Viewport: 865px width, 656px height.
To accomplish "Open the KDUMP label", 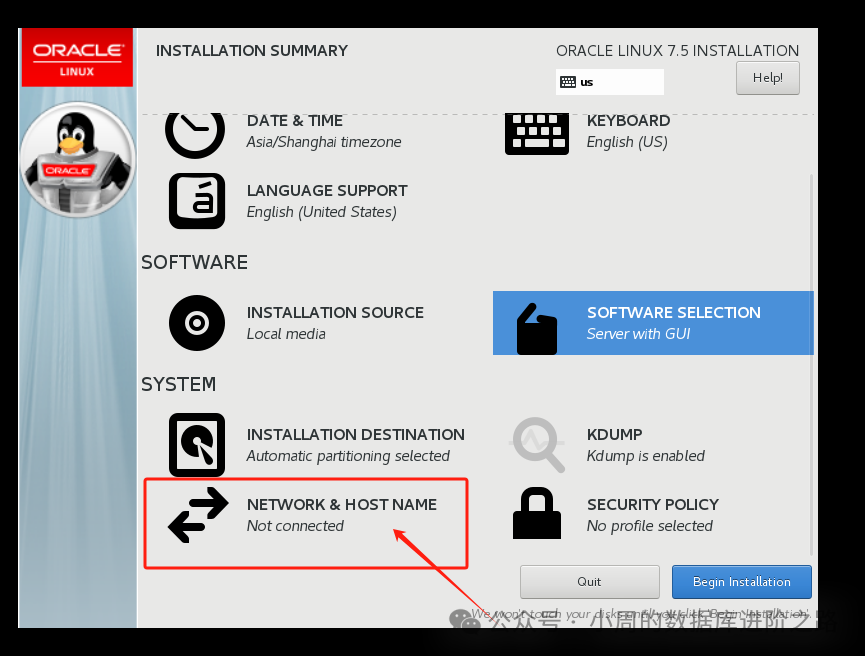I will [x=615, y=435].
